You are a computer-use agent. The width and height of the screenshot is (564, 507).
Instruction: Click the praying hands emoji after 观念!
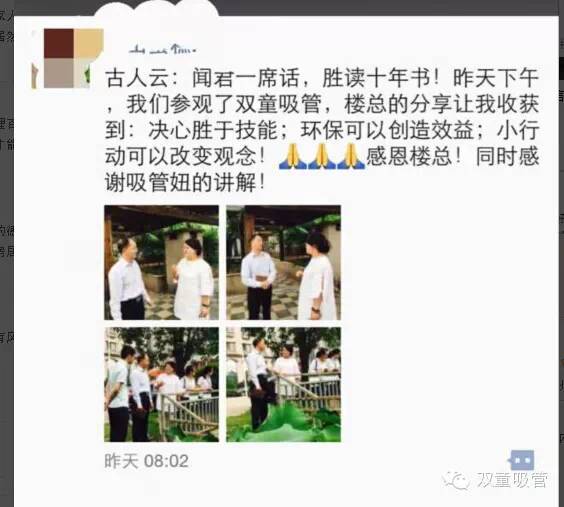(293, 156)
